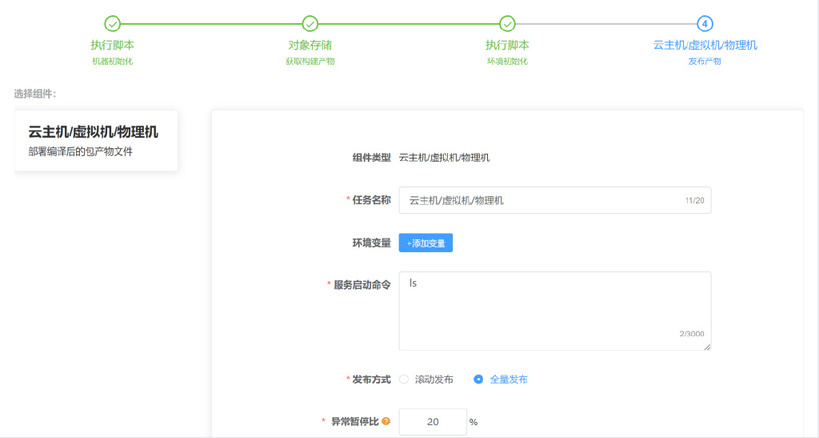Image resolution: width=819 pixels, height=438 pixels.
Task: Click the 环境初始化 step checkmark circle
Action: [x=507, y=23]
